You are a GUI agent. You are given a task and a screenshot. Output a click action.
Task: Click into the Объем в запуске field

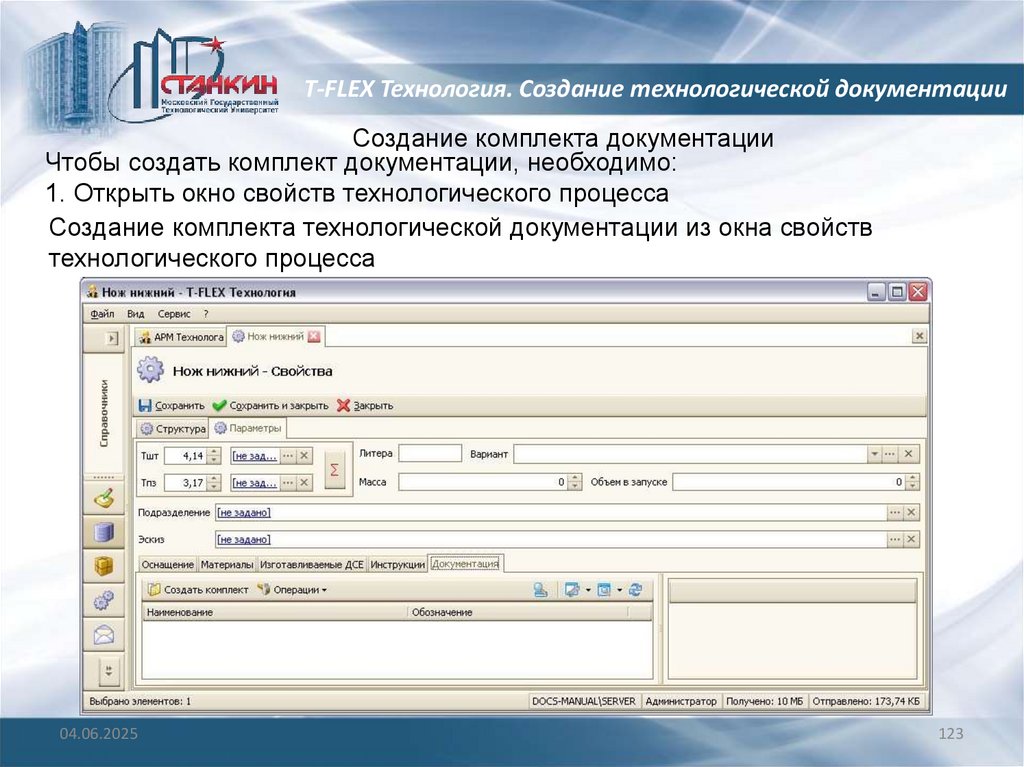790,482
